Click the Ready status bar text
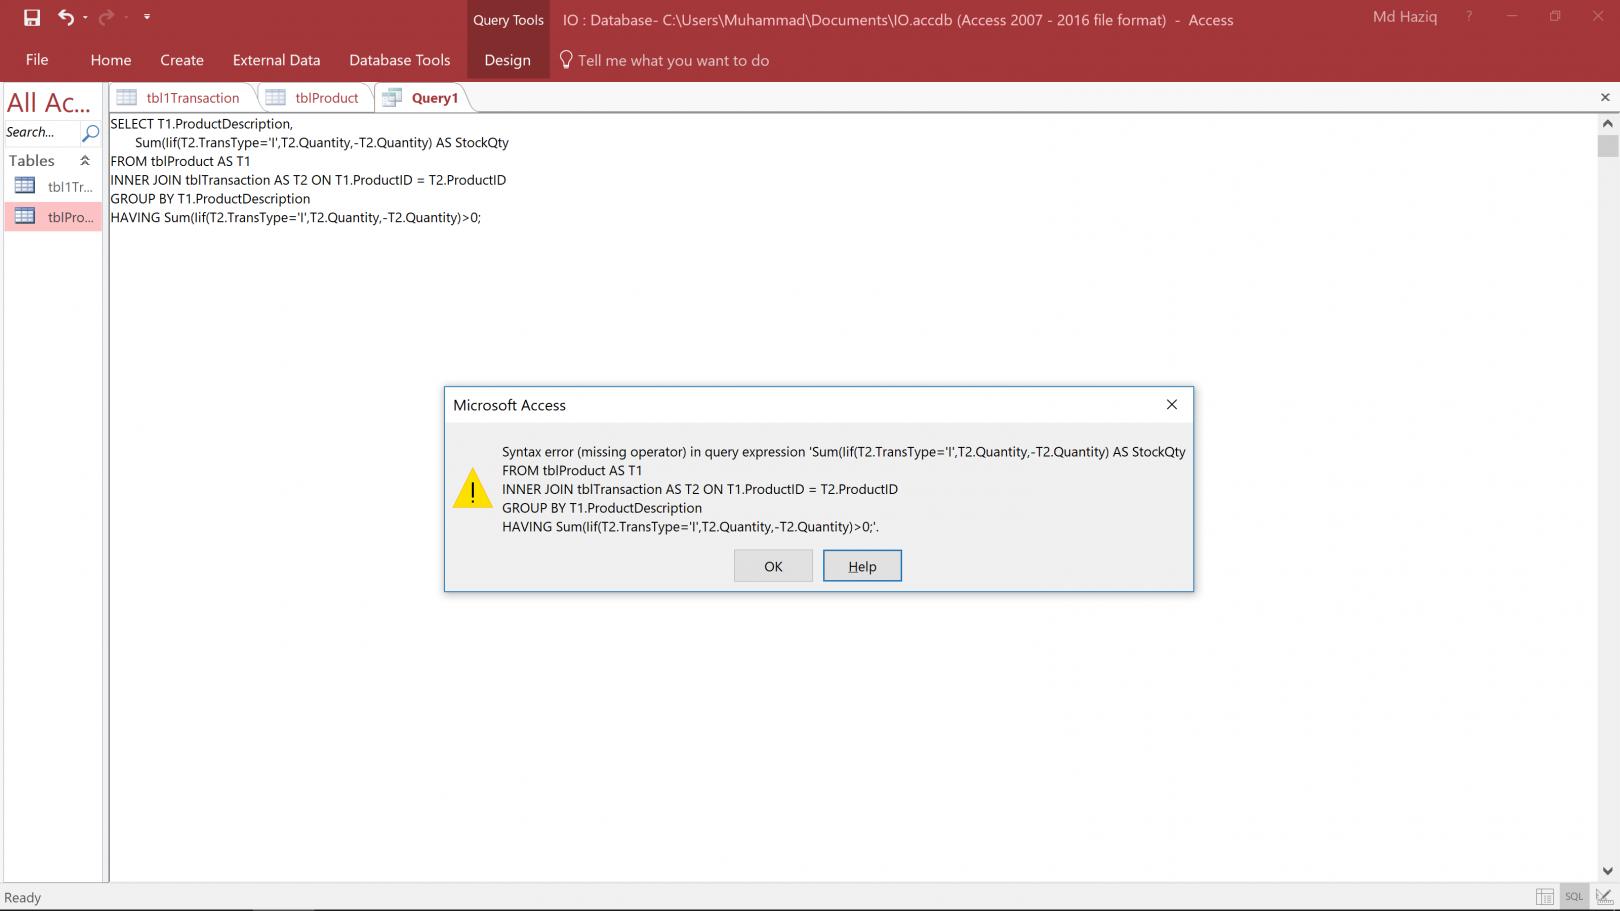This screenshot has height=911, width=1620. 23,897
